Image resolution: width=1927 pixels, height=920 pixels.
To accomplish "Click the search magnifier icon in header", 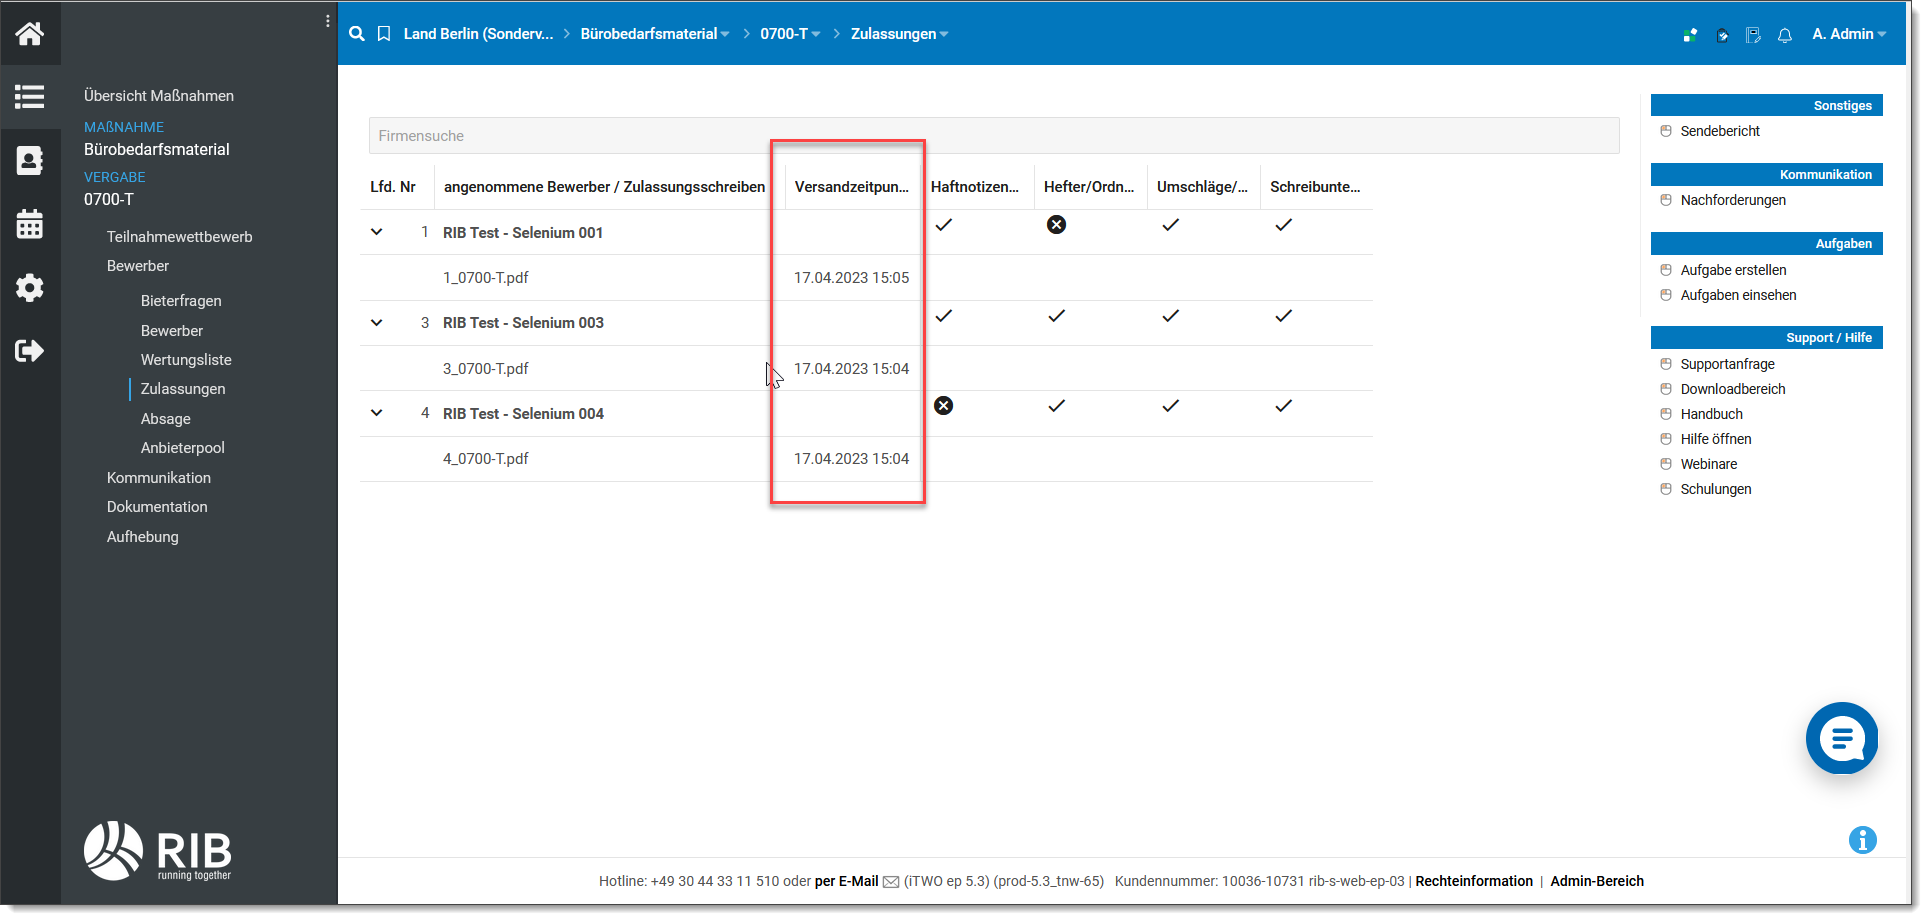I will click(x=357, y=34).
